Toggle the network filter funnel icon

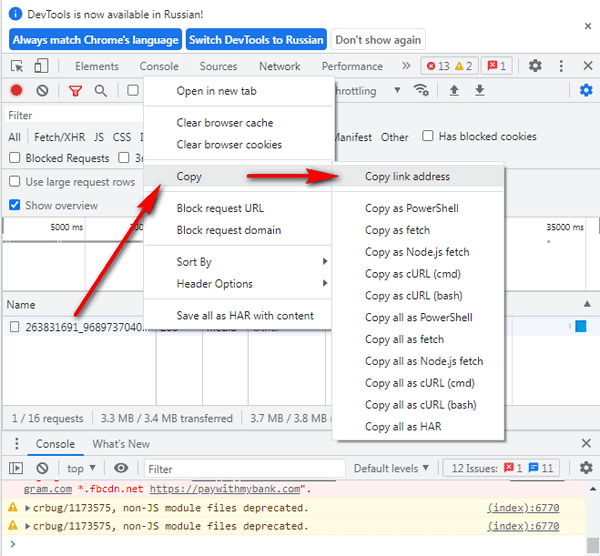click(75, 91)
